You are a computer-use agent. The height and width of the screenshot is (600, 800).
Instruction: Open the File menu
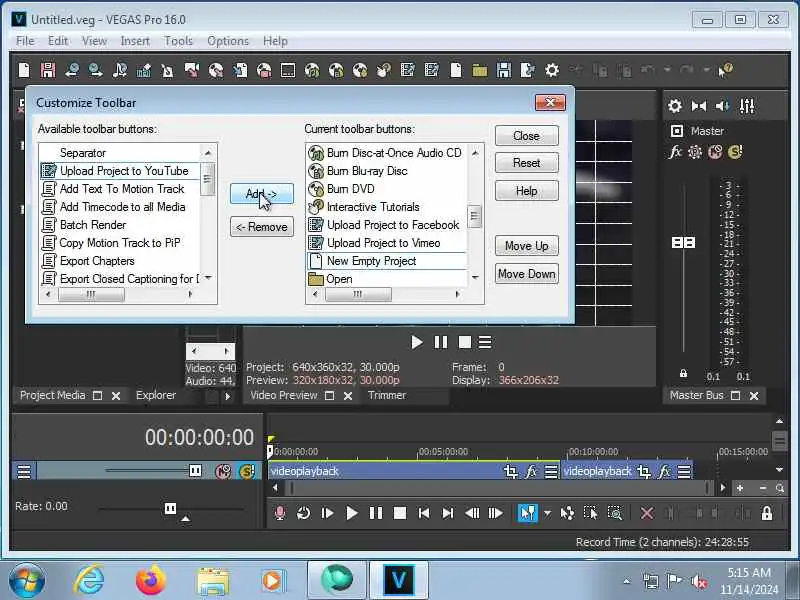(x=25, y=41)
